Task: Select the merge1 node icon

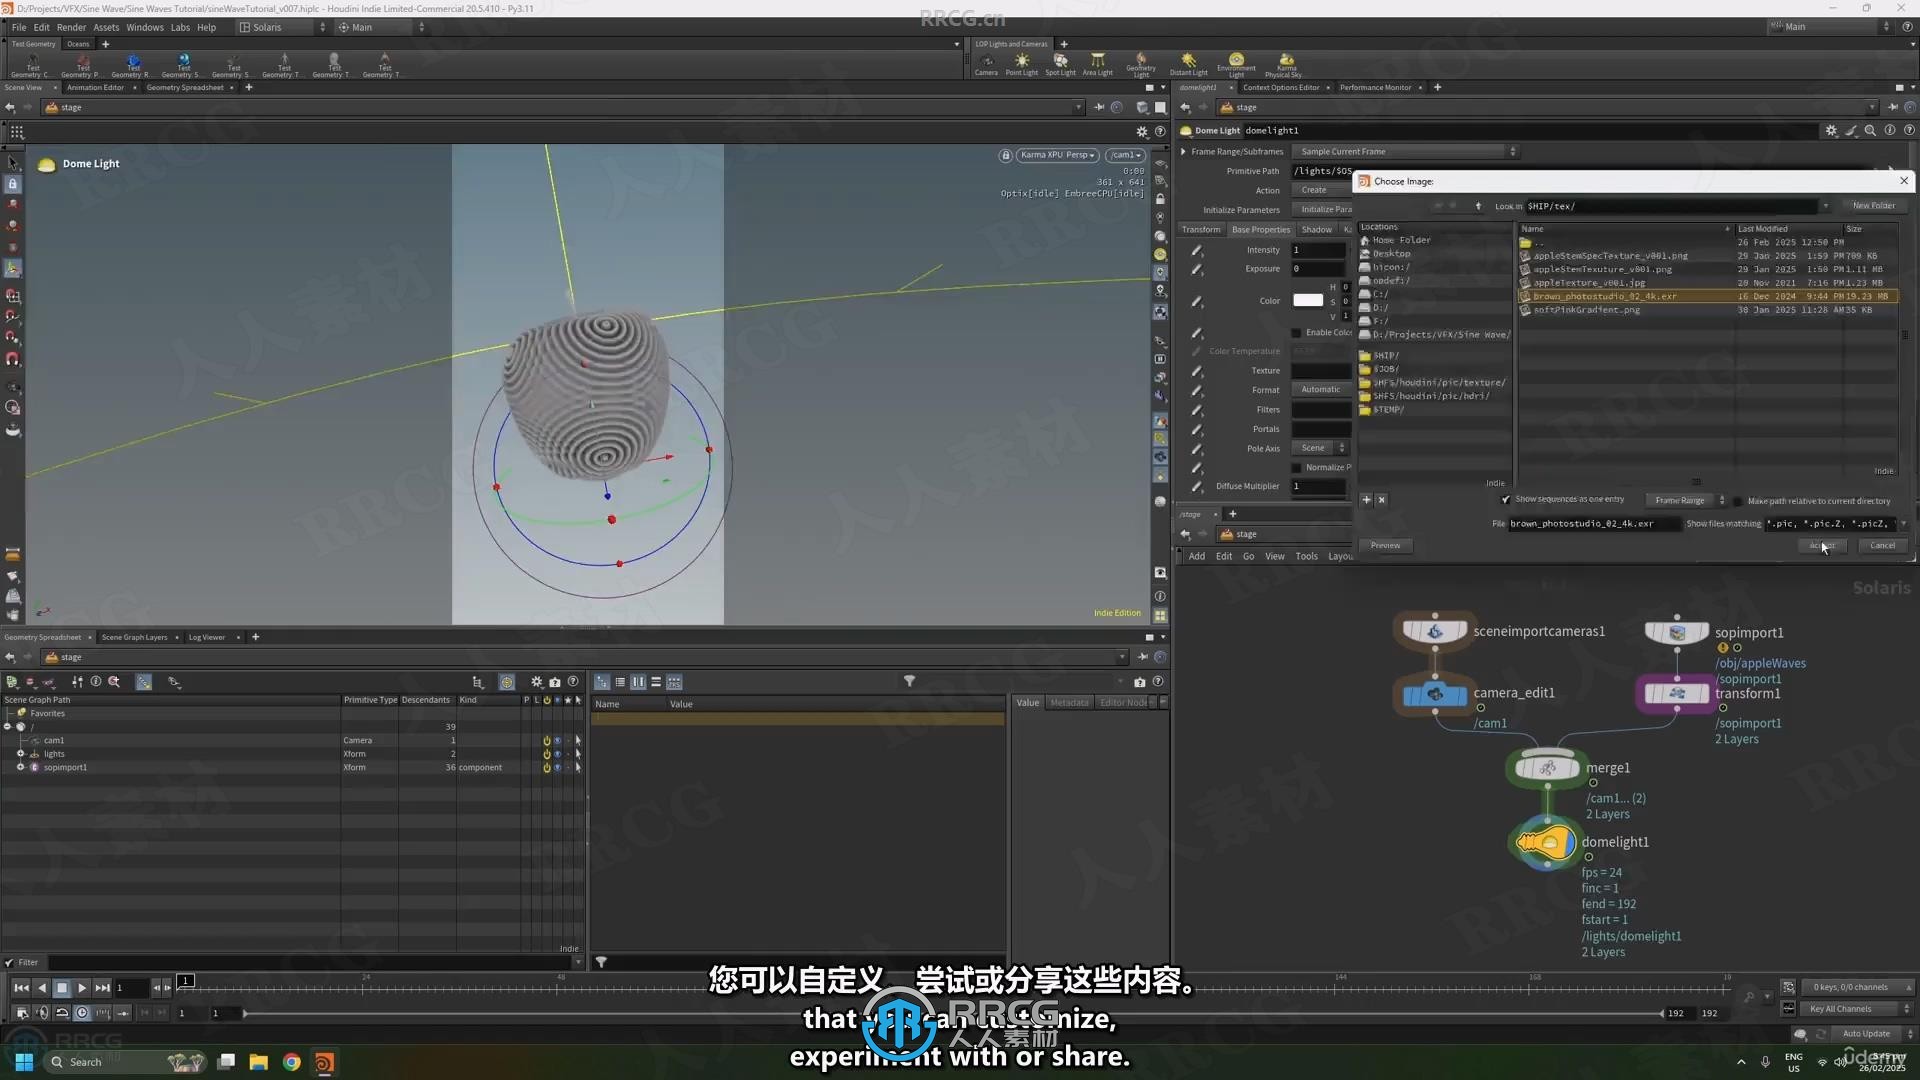Action: pyautogui.click(x=1547, y=768)
